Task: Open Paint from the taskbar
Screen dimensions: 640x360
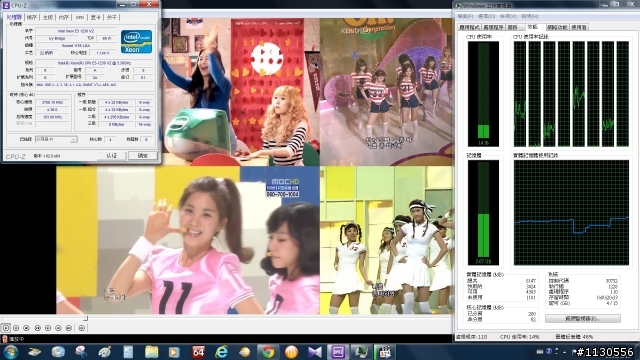Action: pos(105,352)
